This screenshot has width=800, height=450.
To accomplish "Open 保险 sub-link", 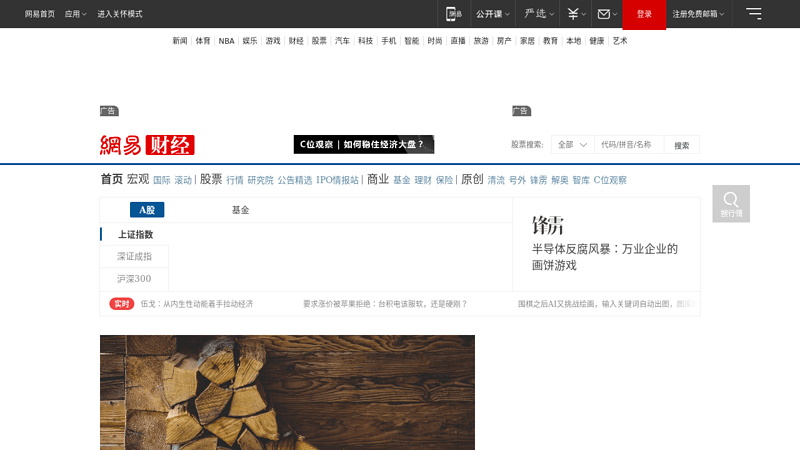I will coord(444,180).
